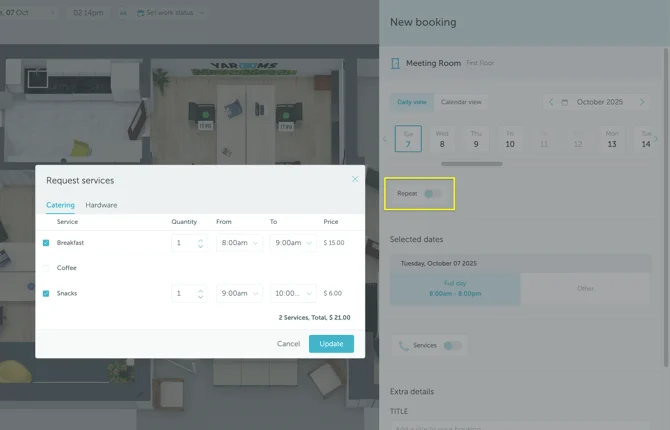Image resolution: width=670 pixels, height=430 pixels.
Task: Check the Coffee service checkbox
Action: [x=46, y=268]
